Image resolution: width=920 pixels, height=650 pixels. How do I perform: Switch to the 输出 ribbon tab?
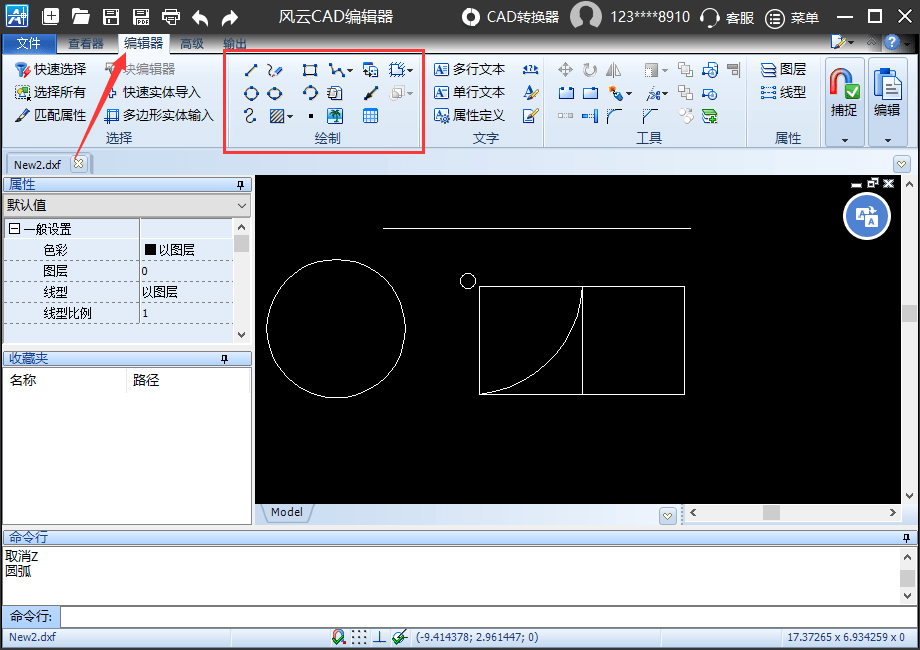[235, 43]
